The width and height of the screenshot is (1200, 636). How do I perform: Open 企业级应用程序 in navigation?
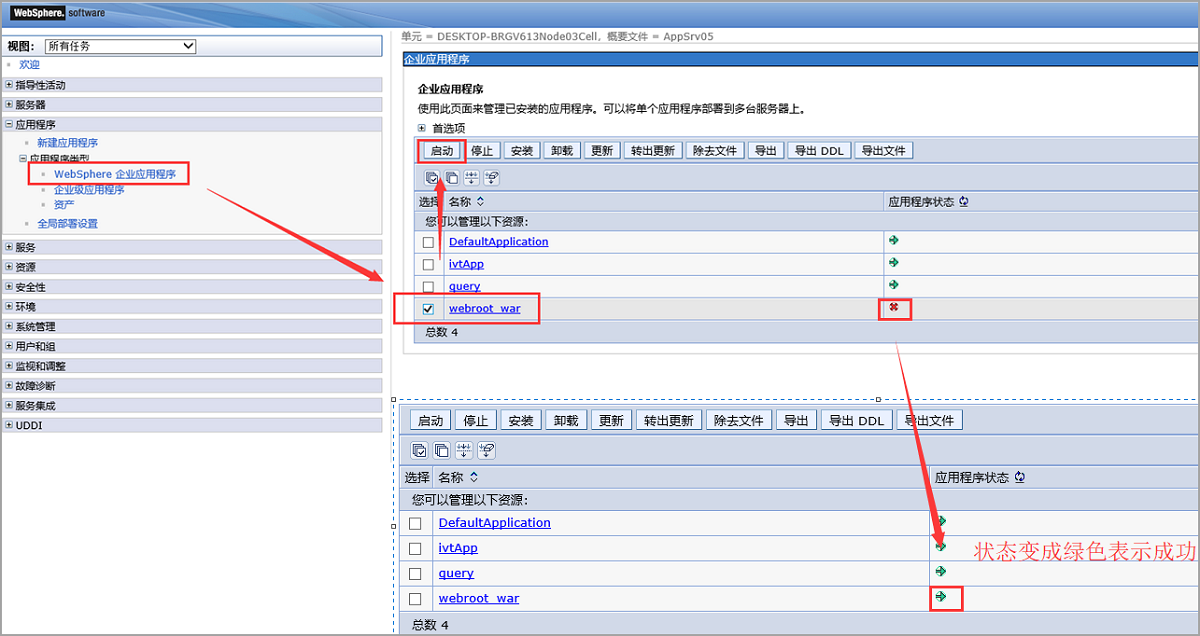tap(89, 189)
